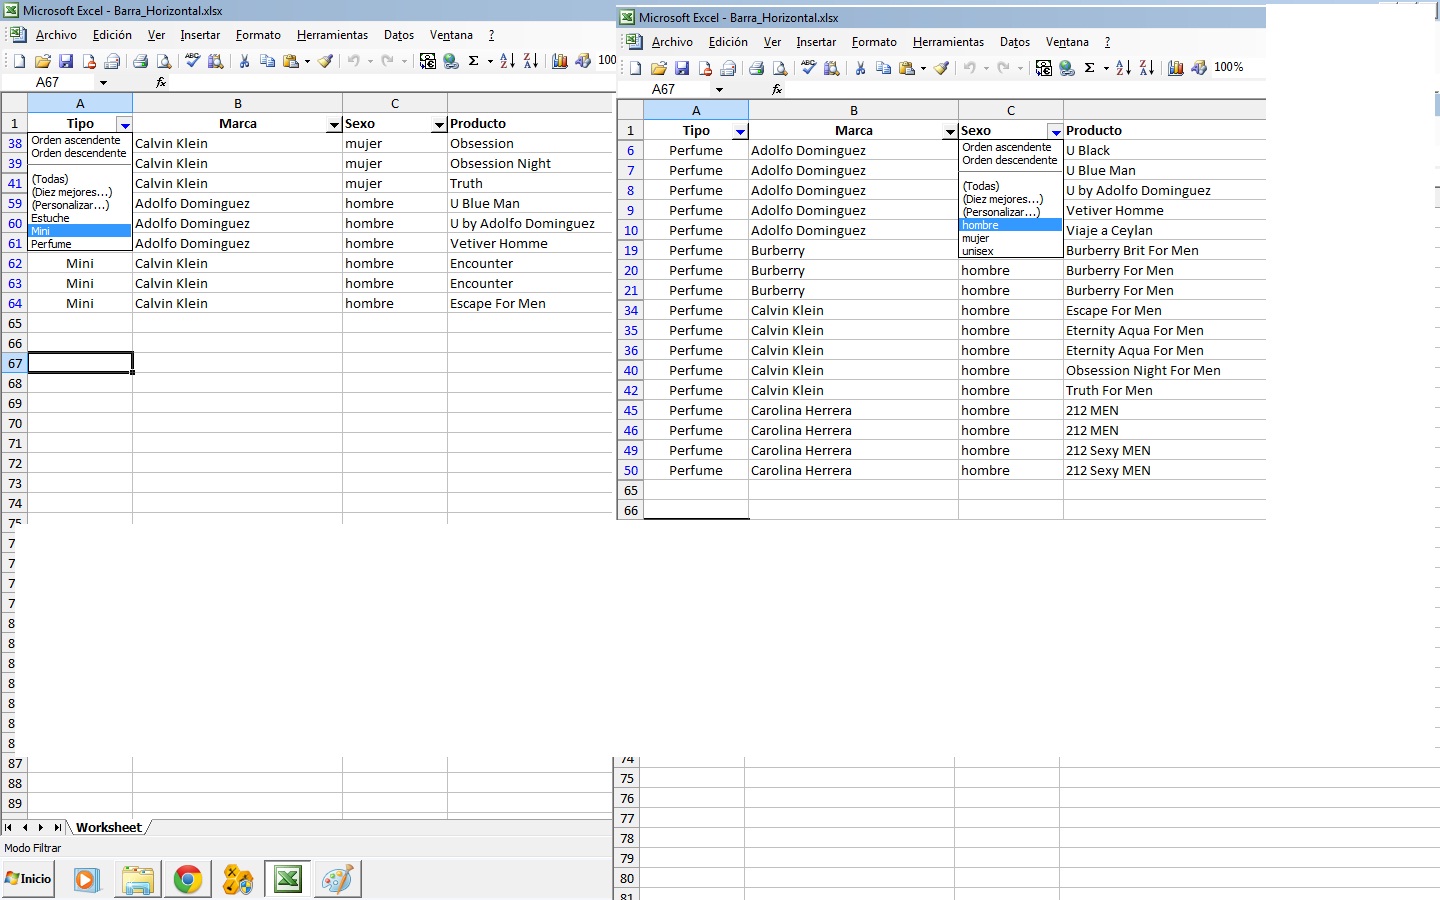Open Name Box dropdown arrow in right window
1440x900 pixels.
pyautogui.click(x=719, y=90)
